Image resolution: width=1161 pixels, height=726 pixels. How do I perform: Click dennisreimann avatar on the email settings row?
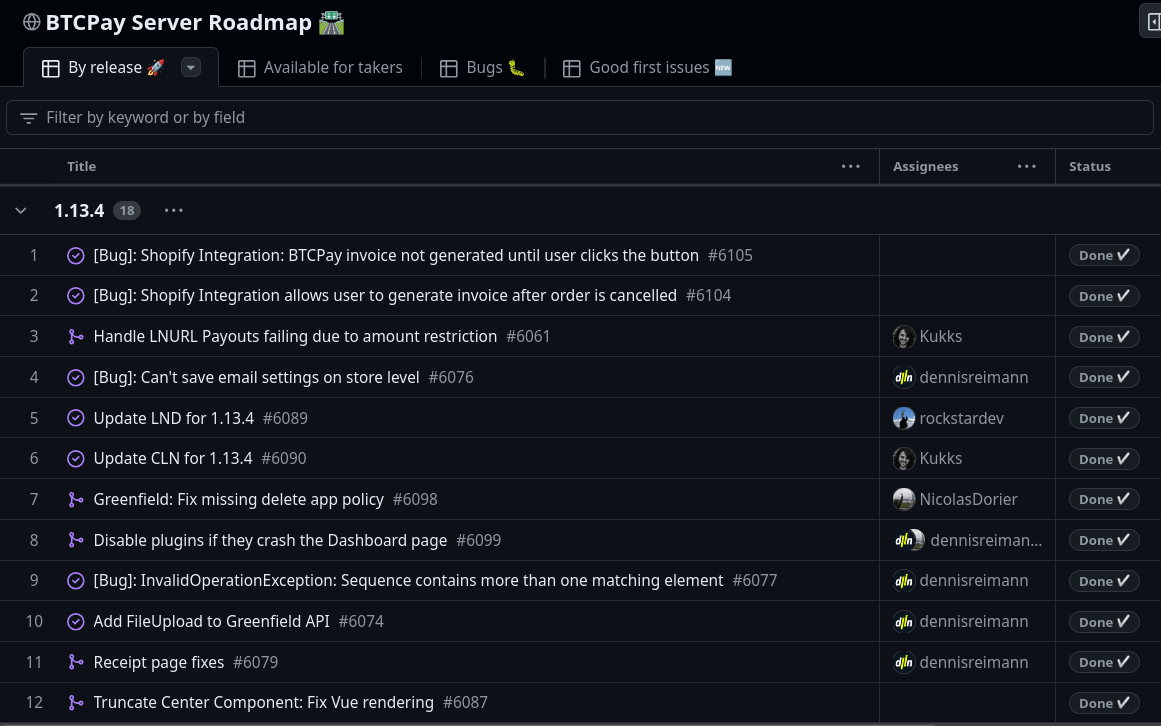(x=903, y=377)
